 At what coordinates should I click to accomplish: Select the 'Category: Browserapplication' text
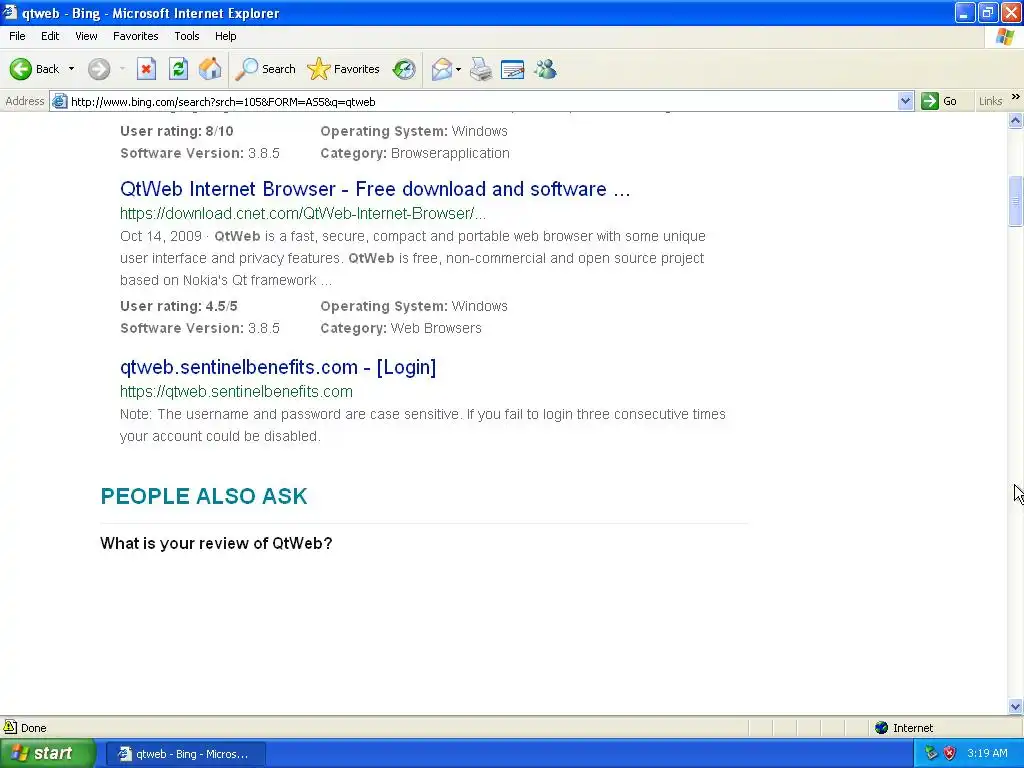[x=415, y=153]
